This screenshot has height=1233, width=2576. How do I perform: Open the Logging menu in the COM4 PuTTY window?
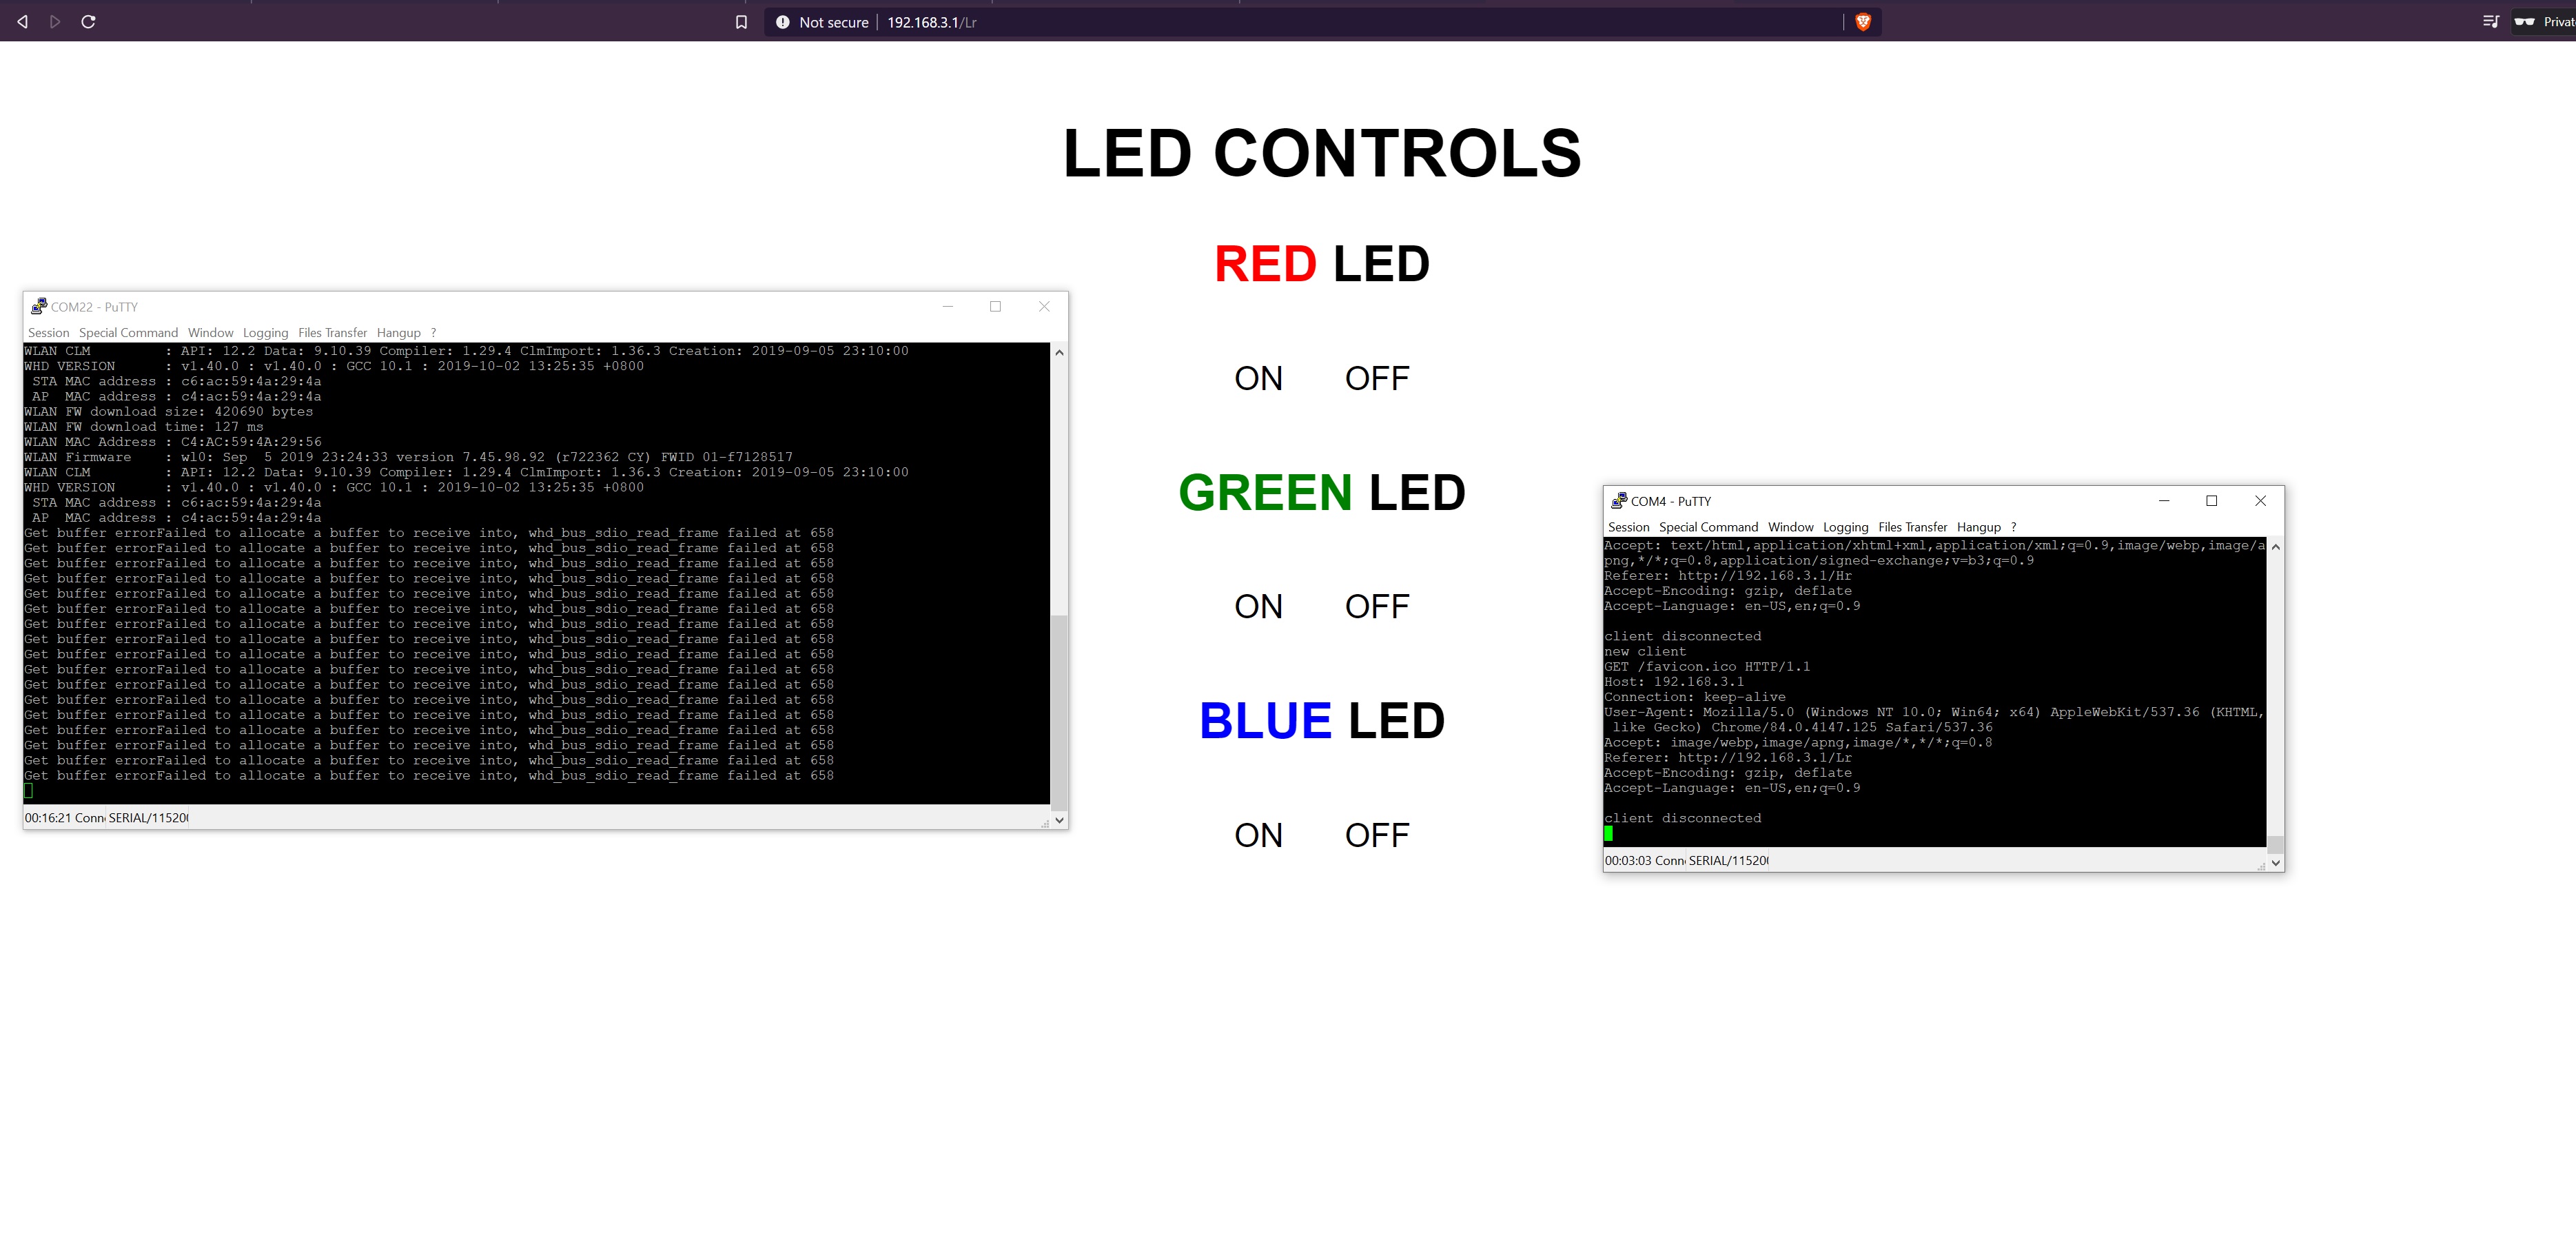tap(1845, 527)
